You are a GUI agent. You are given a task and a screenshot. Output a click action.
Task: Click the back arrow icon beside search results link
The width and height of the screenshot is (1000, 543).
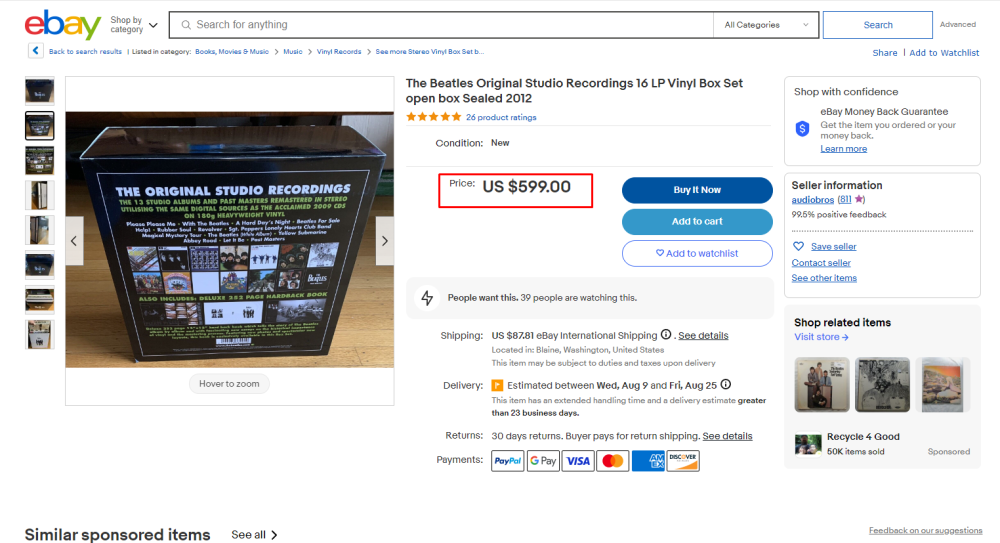click(36, 51)
